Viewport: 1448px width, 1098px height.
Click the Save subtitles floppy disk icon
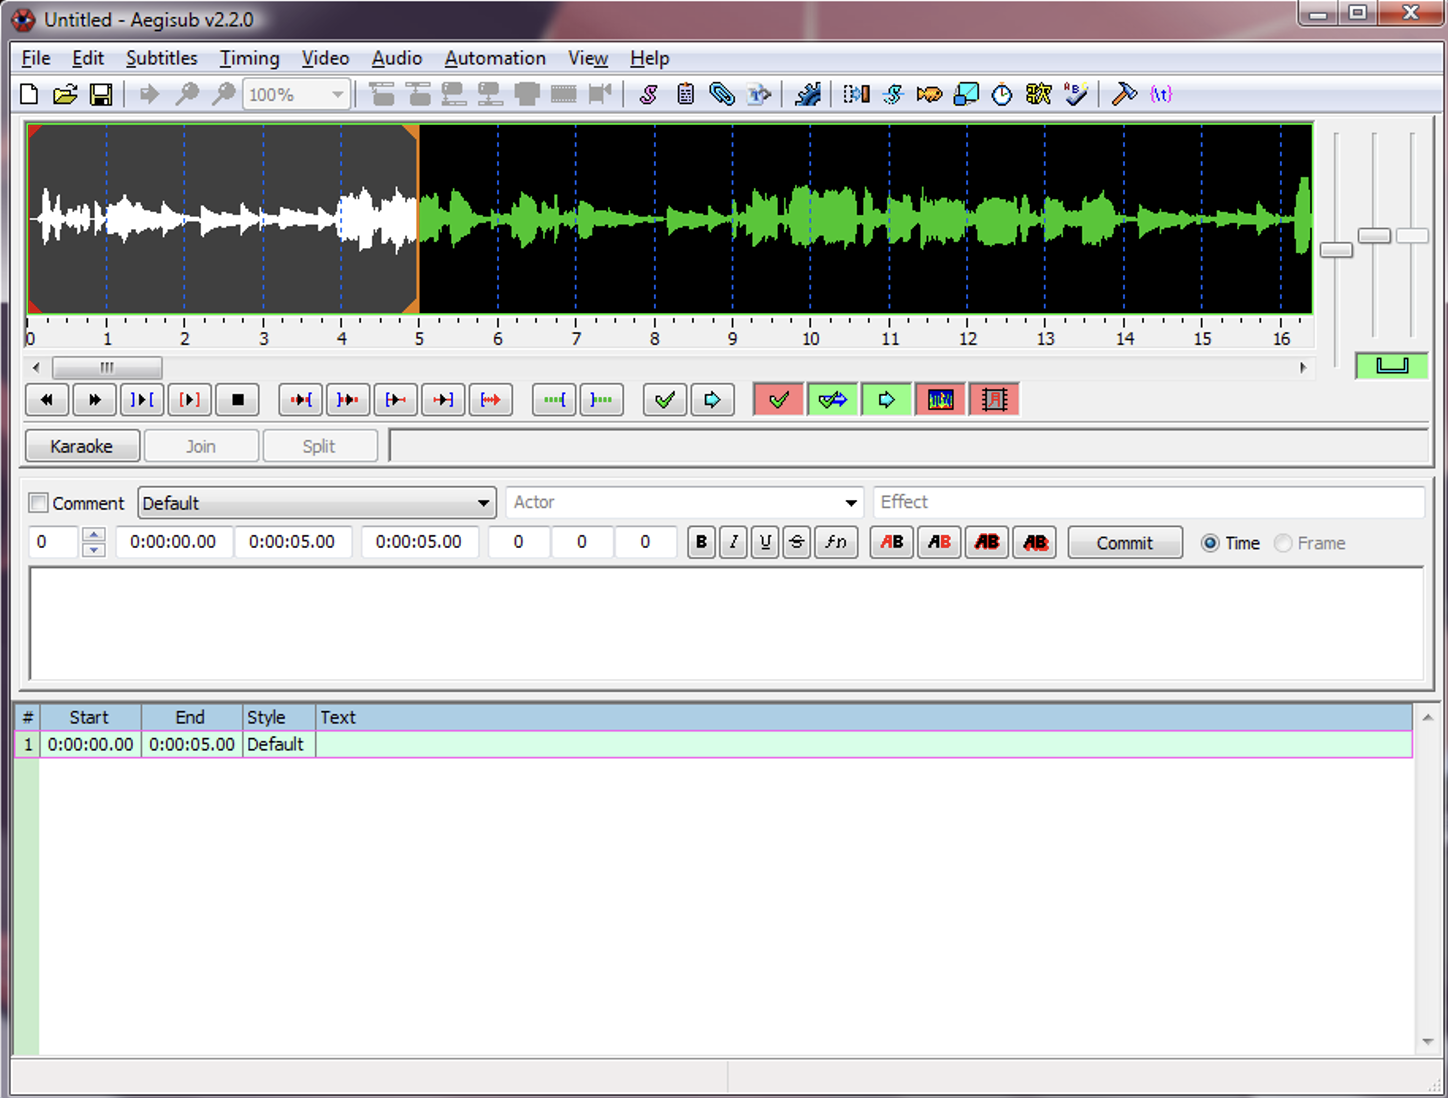[101, 95]
